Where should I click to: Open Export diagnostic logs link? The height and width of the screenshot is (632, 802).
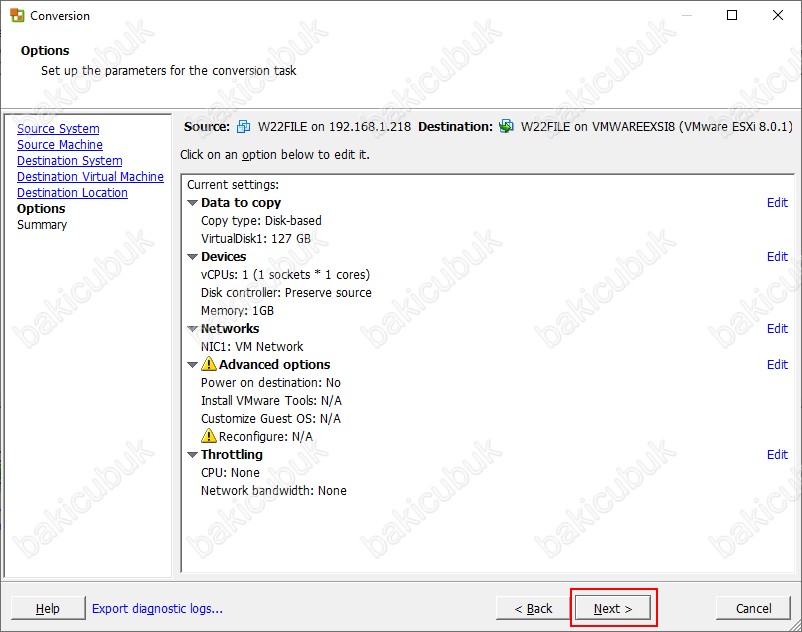click(x=157, y=608)
